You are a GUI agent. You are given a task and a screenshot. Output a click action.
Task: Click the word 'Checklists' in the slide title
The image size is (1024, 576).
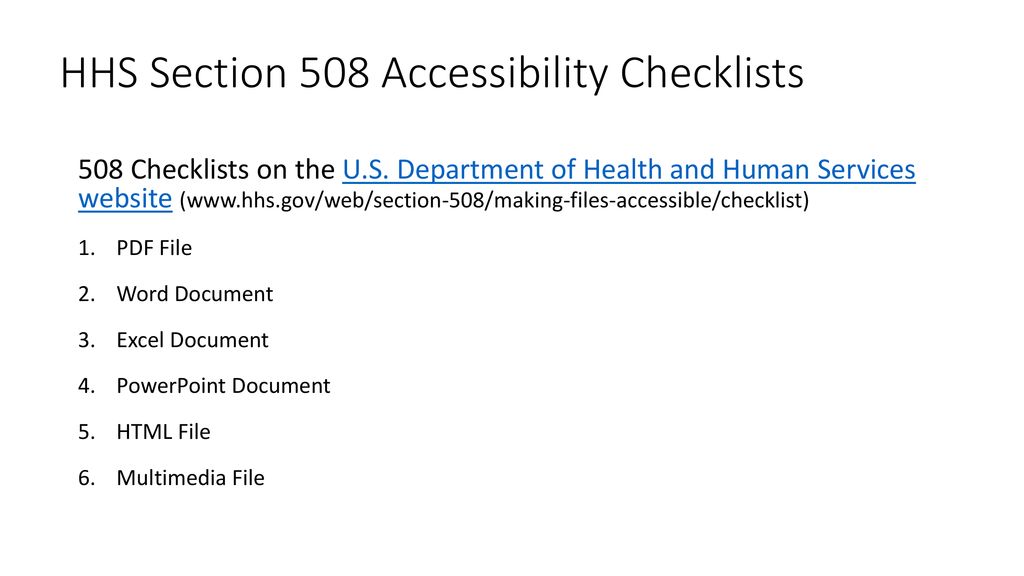coord(712,72)
